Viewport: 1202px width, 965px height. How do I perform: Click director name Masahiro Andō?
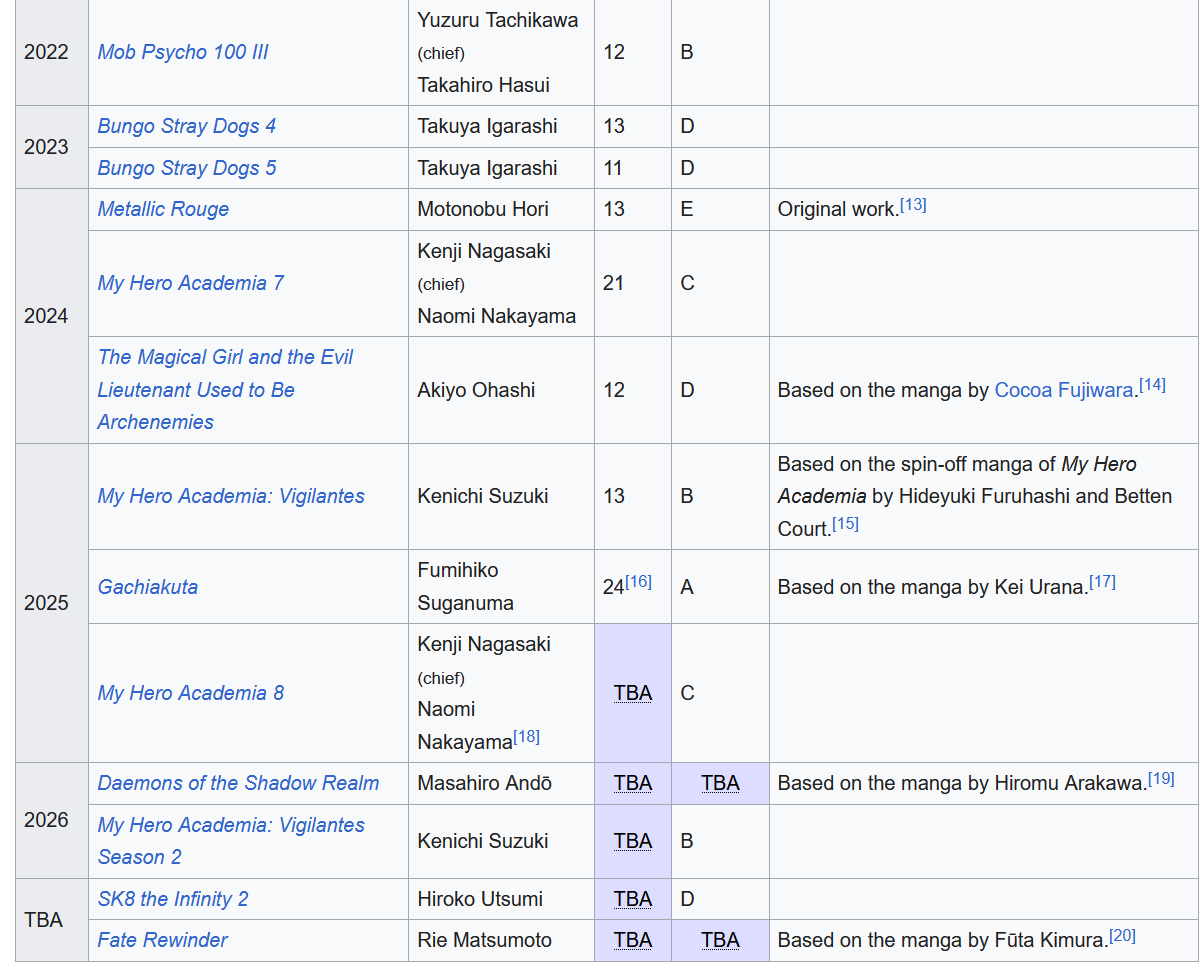[x=485, y=783]
